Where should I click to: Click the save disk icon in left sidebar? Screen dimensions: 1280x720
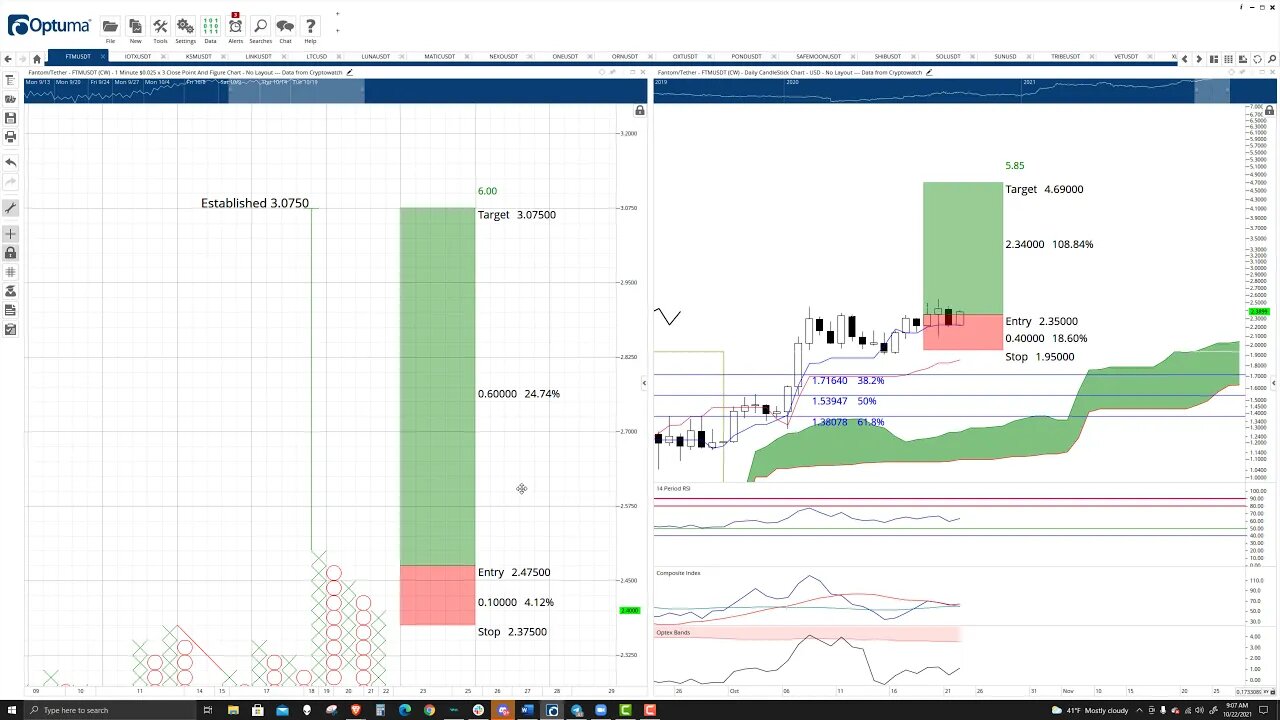[10, 118]
